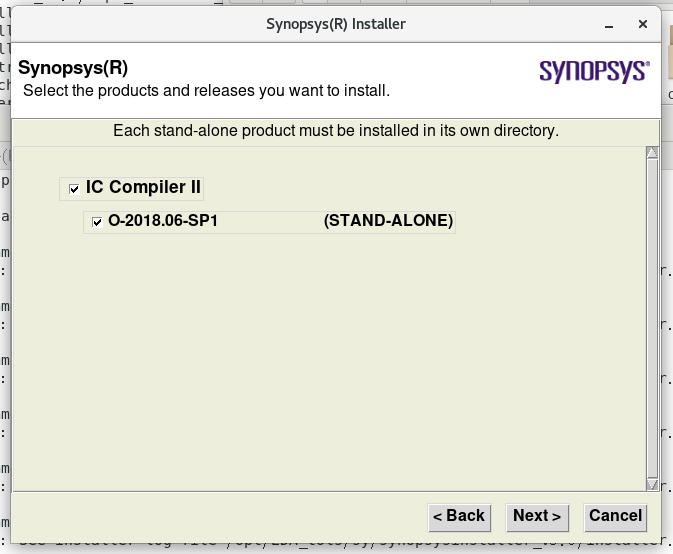This screenshot has height=554, width=673.
Task: Click the Synopsys(R) Installer title bar
Action: (336, 24)
